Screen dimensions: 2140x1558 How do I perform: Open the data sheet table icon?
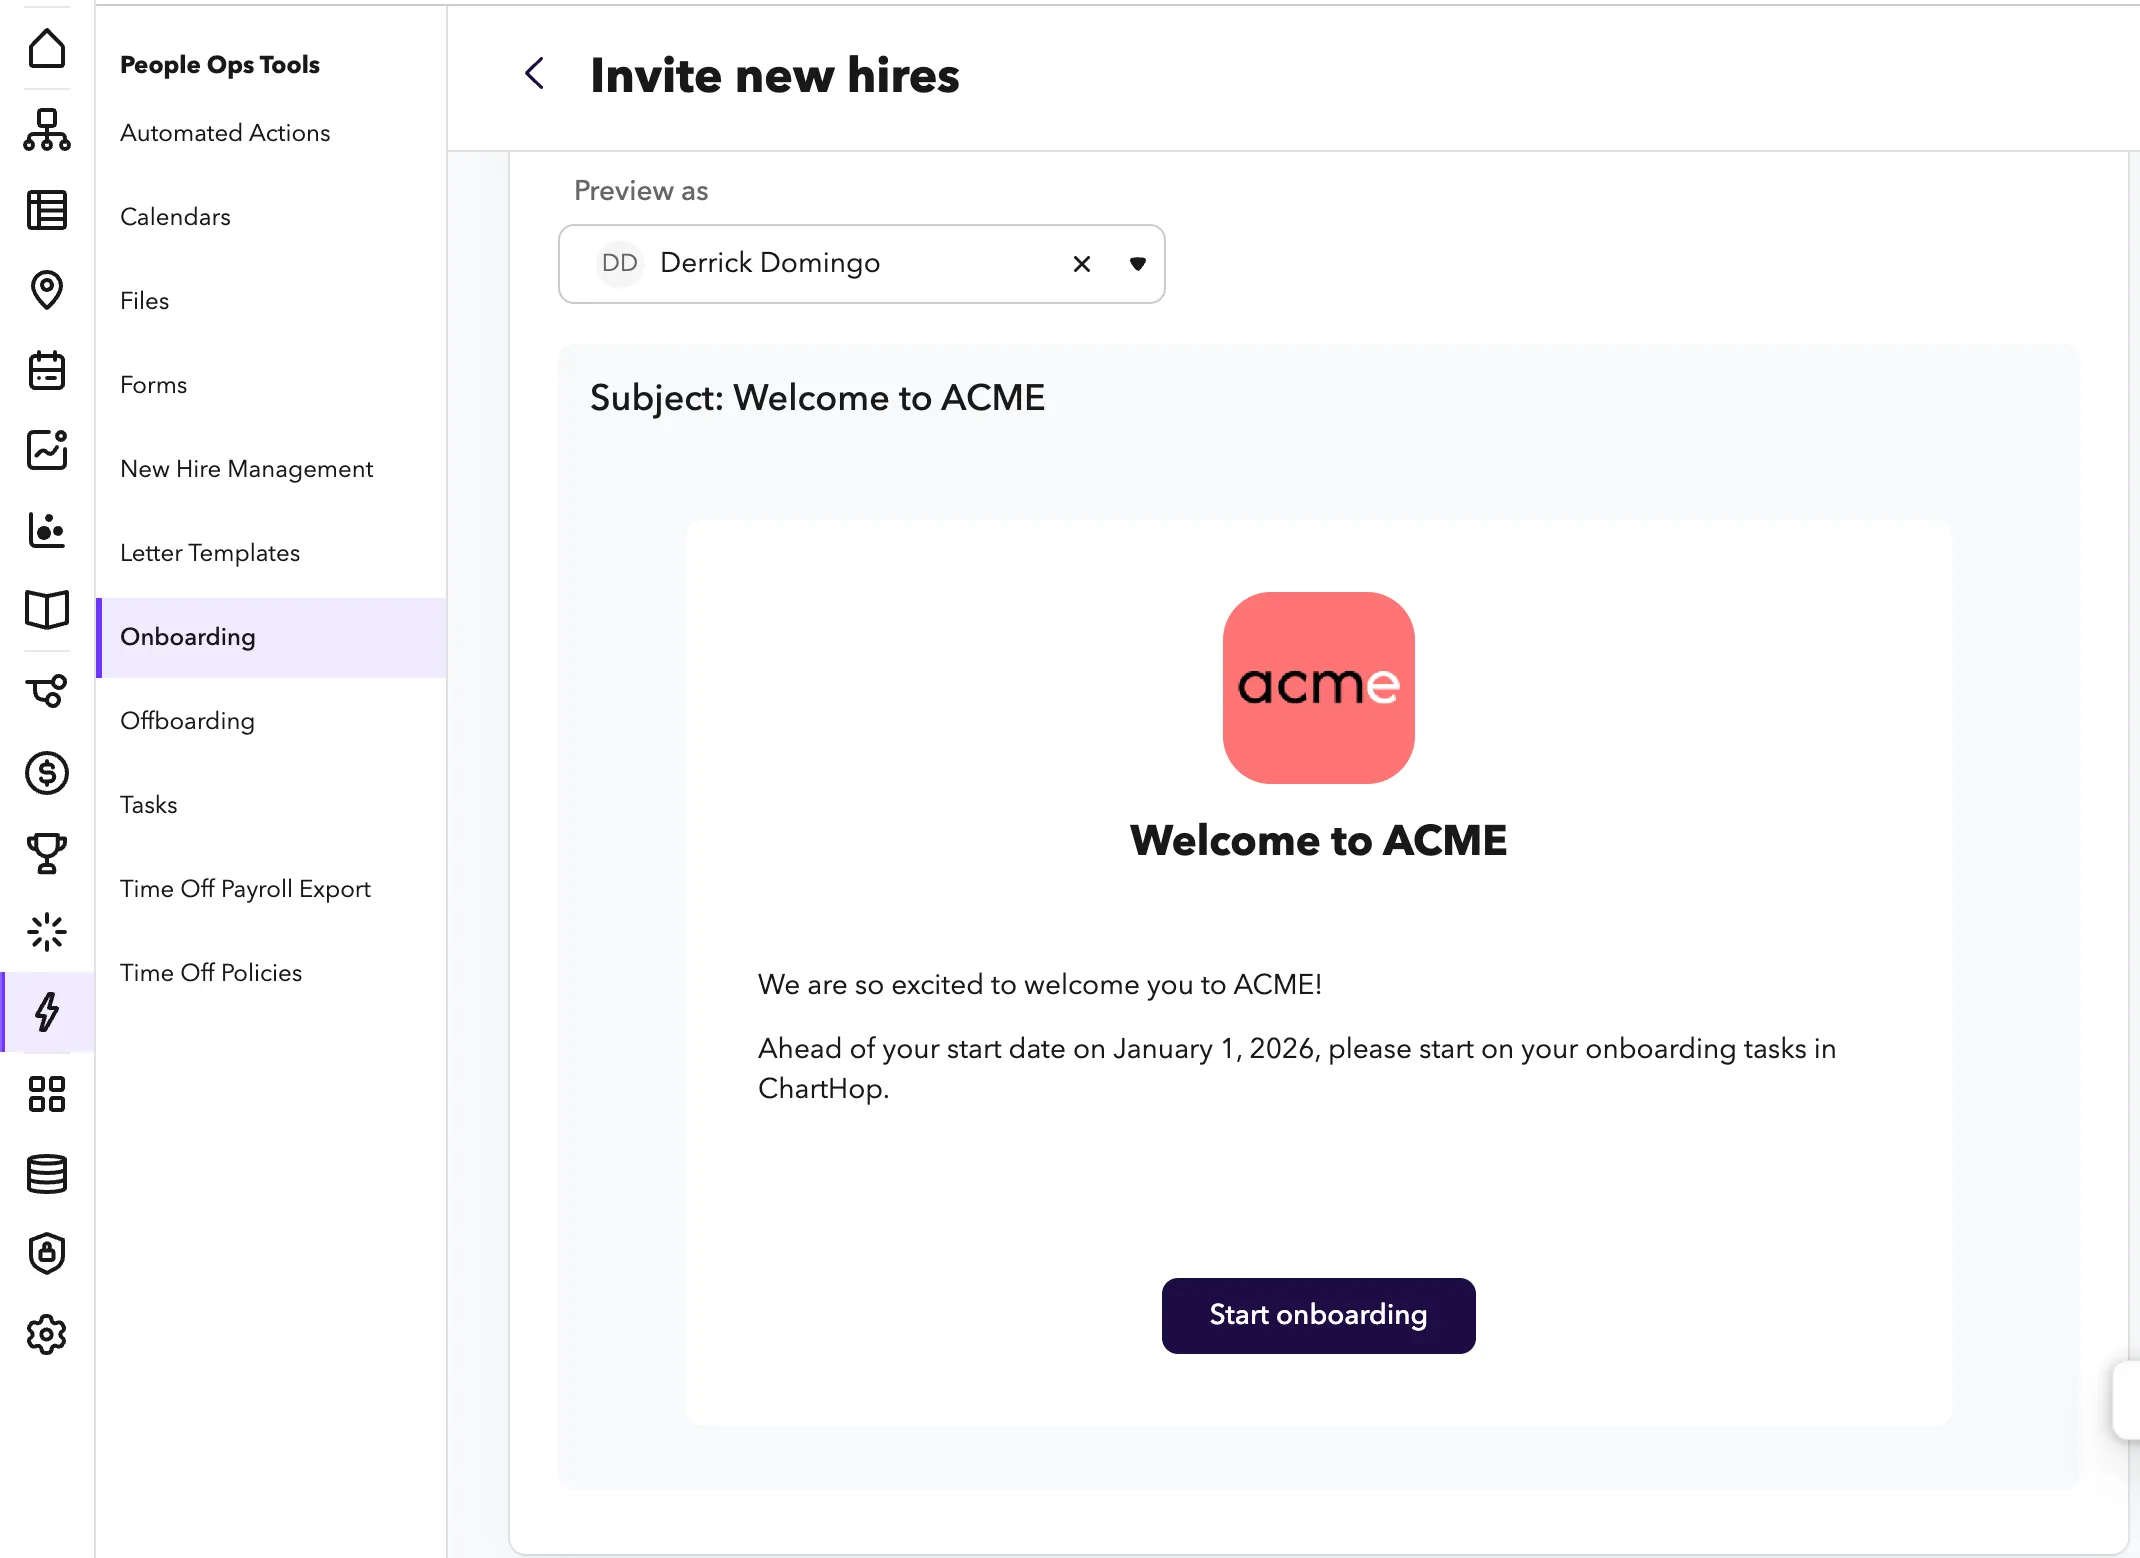pos(47,210)
